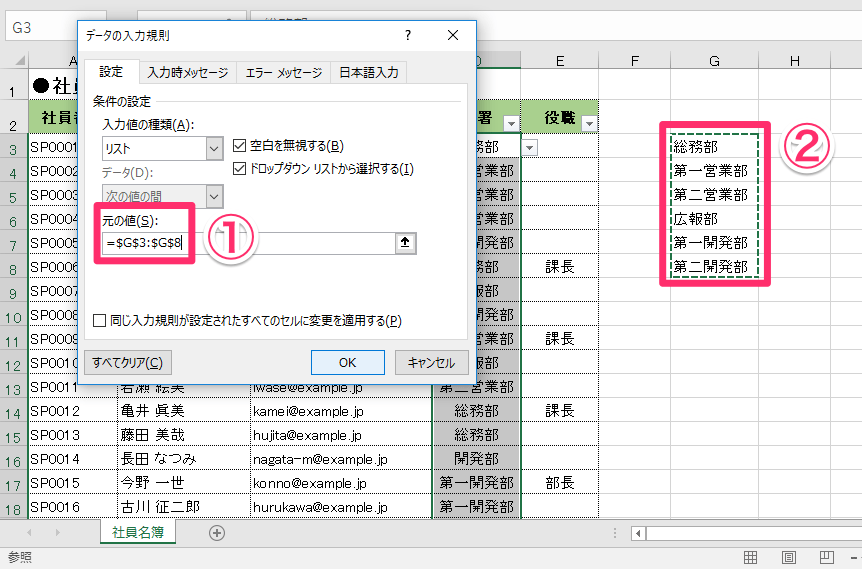
Task: Click cell 古川 征二郎
Action: pyautogui.click(x=184, y=507)
